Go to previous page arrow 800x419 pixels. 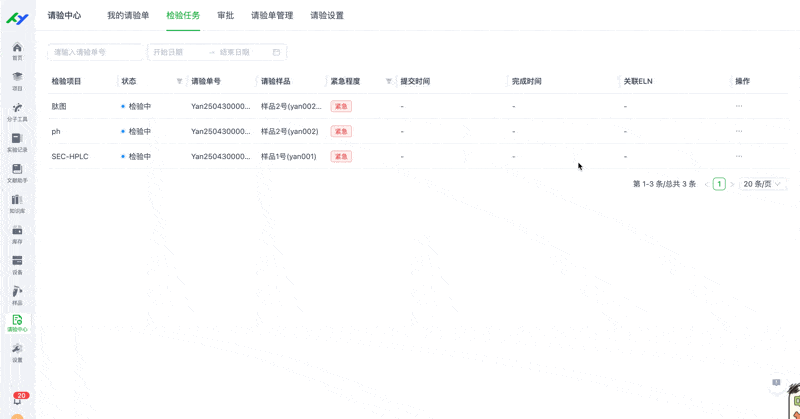(707, 184)
